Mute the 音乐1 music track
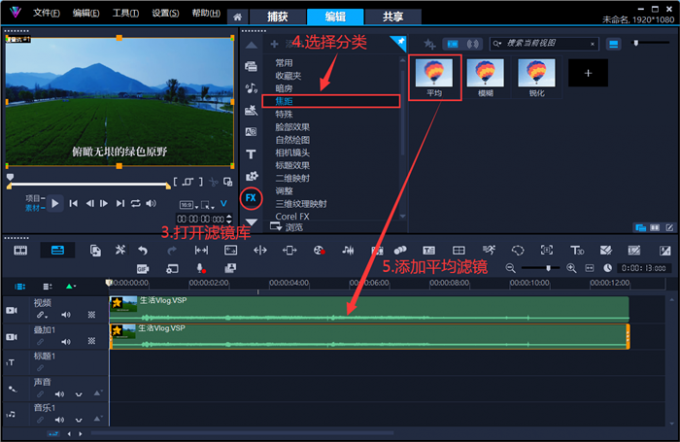Viewport: 680px width, 442px height. pyautogui.click(x=58, y=422)
